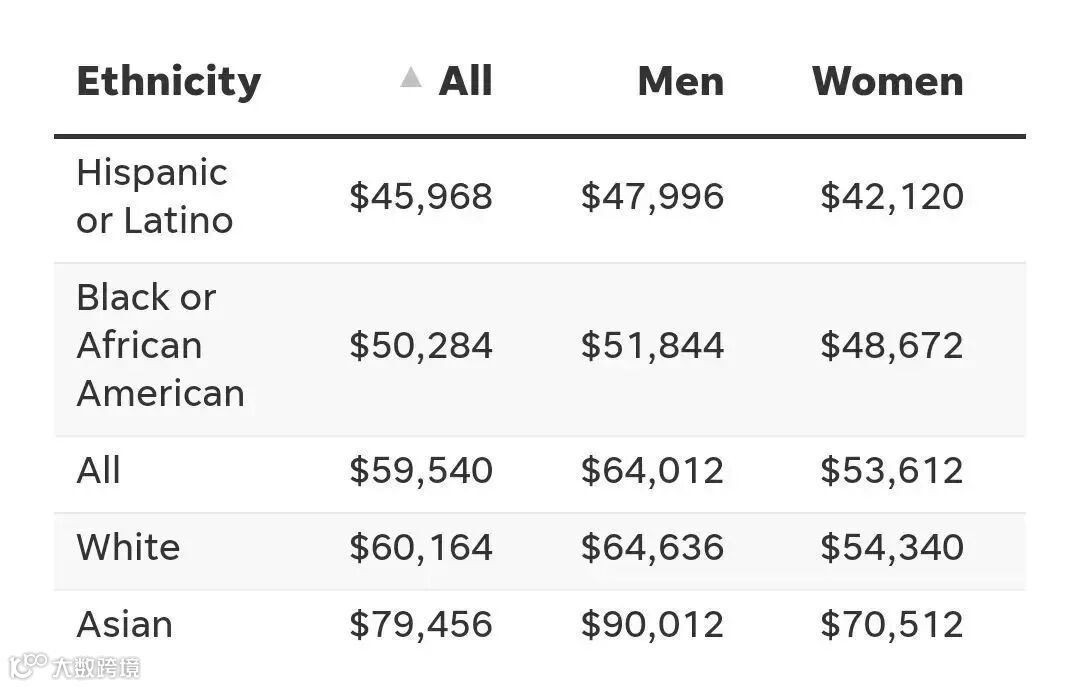1080x687 pixels.
Task: Sort by the Women column header
Action: (x=887, y=82)
